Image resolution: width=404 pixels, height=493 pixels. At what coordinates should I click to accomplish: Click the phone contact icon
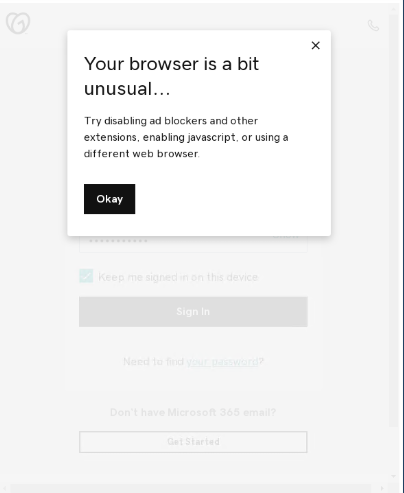373,25
